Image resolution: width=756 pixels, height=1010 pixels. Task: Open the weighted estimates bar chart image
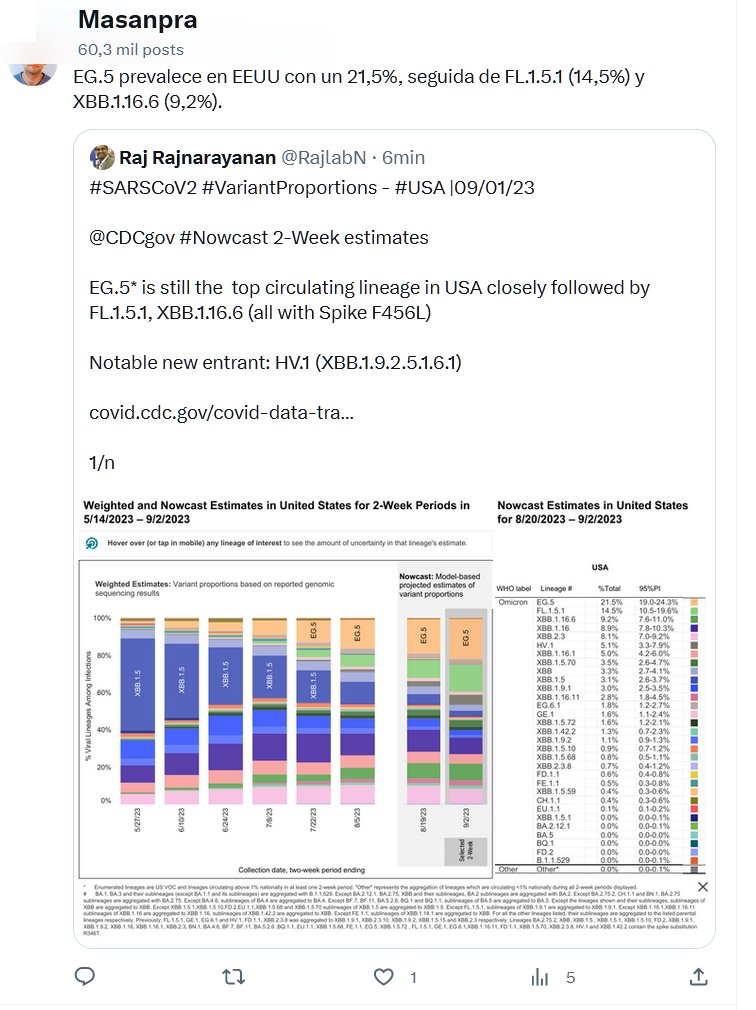(x=285, y=690)
